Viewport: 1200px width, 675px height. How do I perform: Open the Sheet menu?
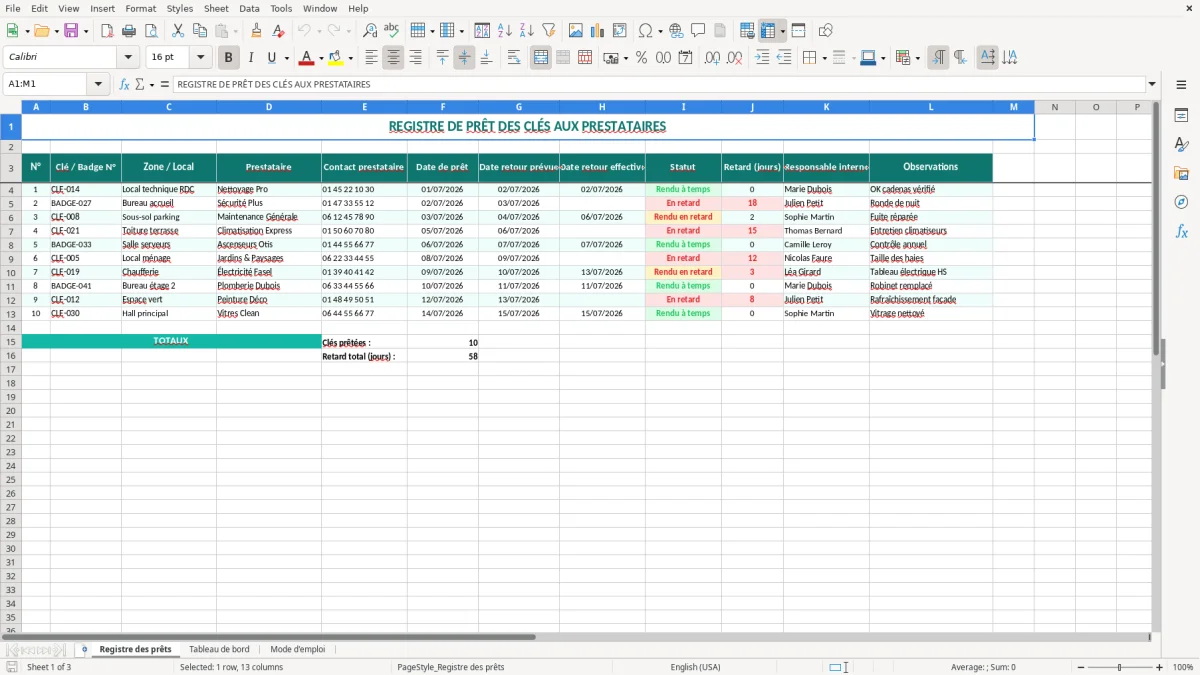click(x=216, y=8)
